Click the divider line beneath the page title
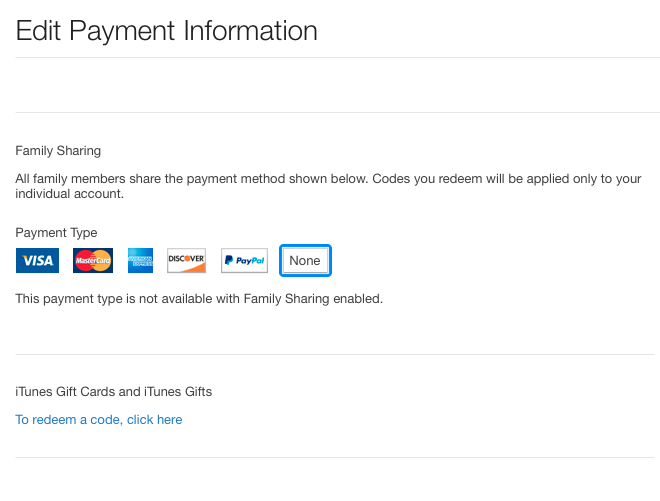This screenshot has width=660, height=501. coord(338,58)
